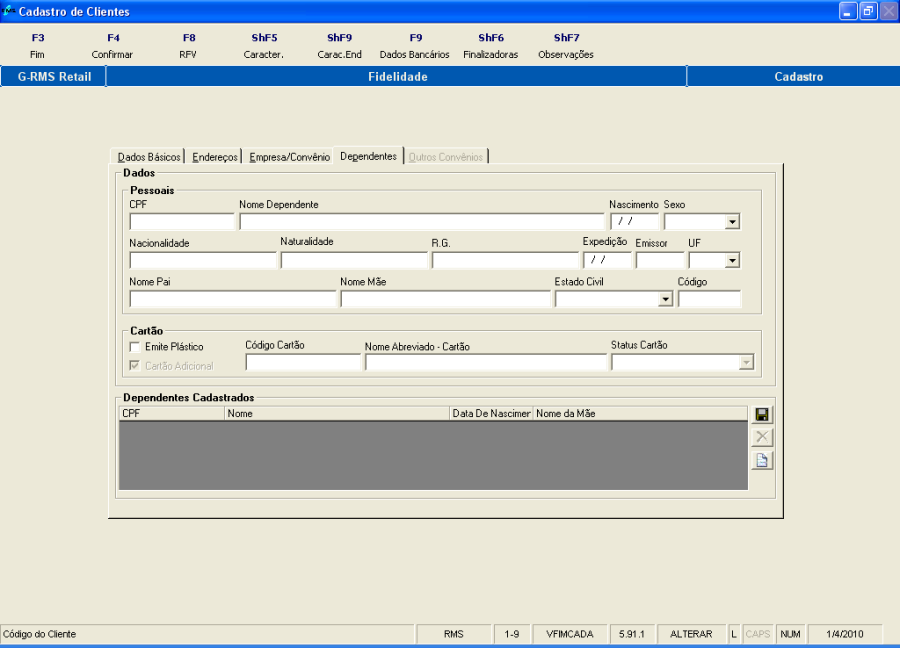Focus the CPF input field
The height and width of the screenshot is (648, 900).
click(x=181, y=222)
